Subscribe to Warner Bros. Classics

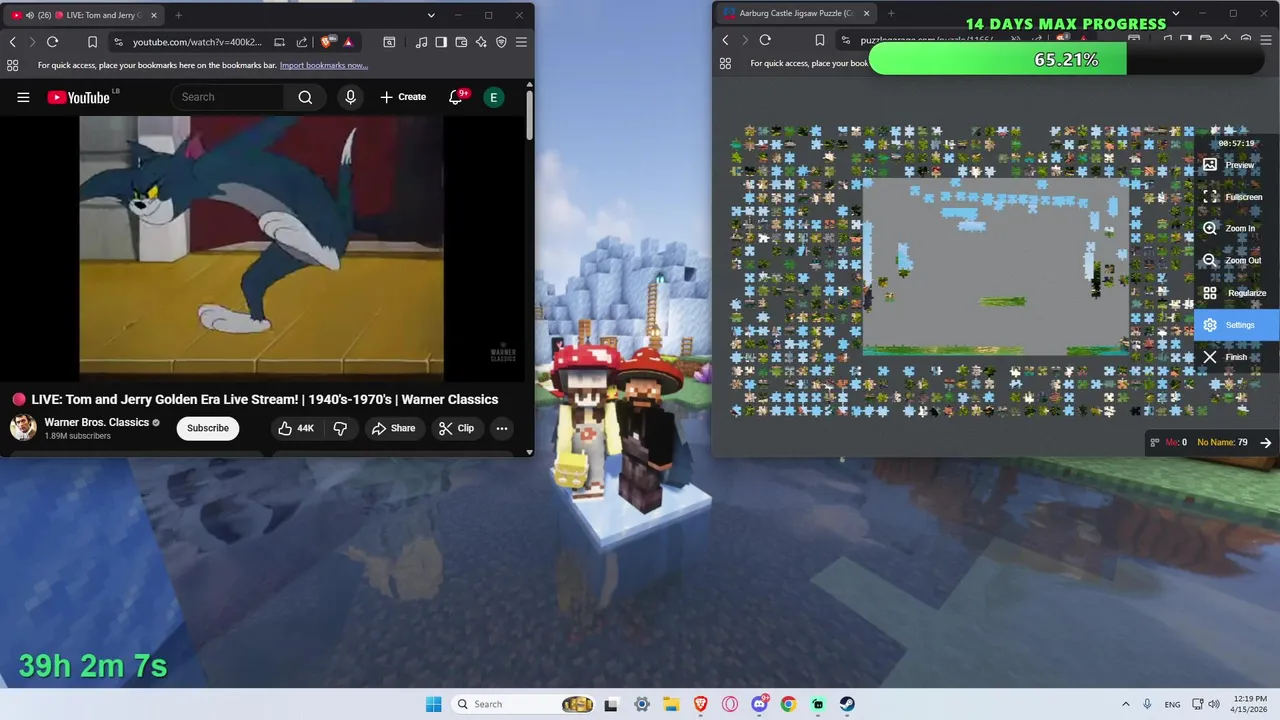(x=208, y=428)
